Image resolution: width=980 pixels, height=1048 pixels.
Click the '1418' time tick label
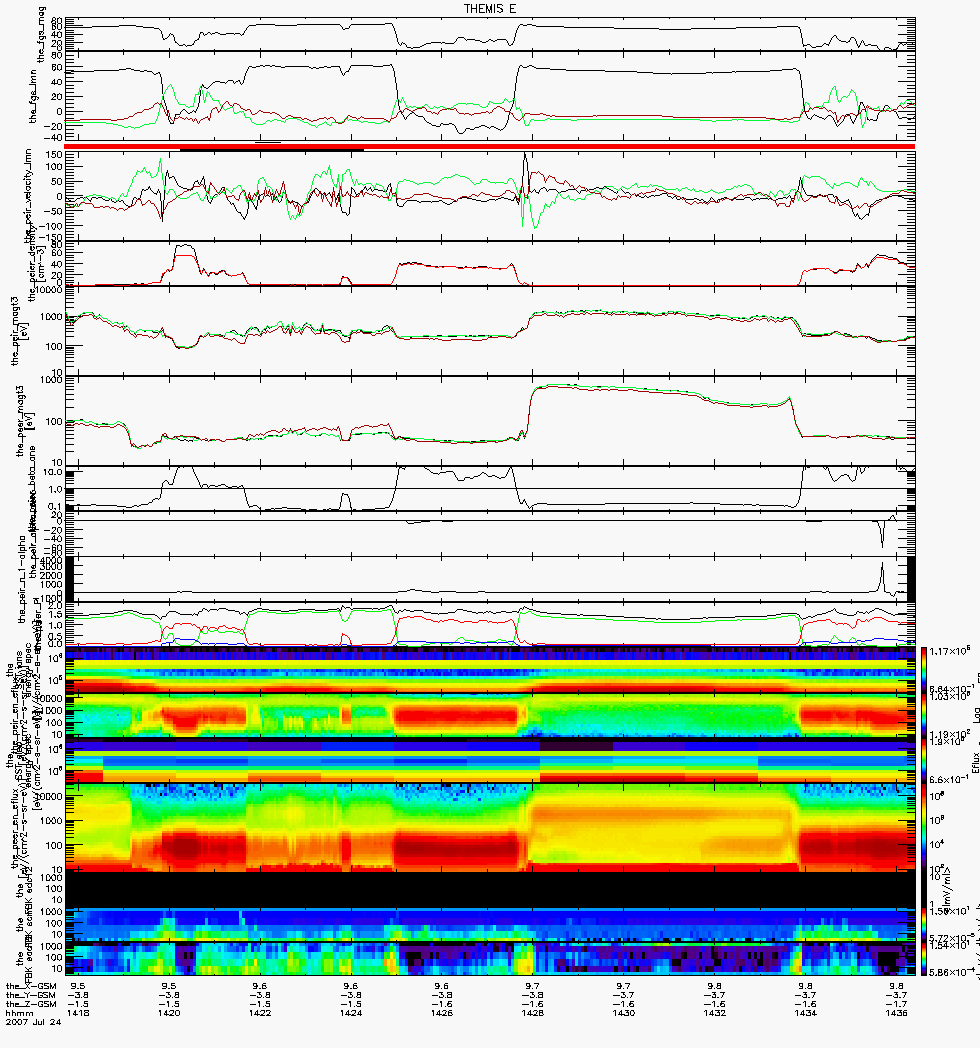pos(78,1013)
